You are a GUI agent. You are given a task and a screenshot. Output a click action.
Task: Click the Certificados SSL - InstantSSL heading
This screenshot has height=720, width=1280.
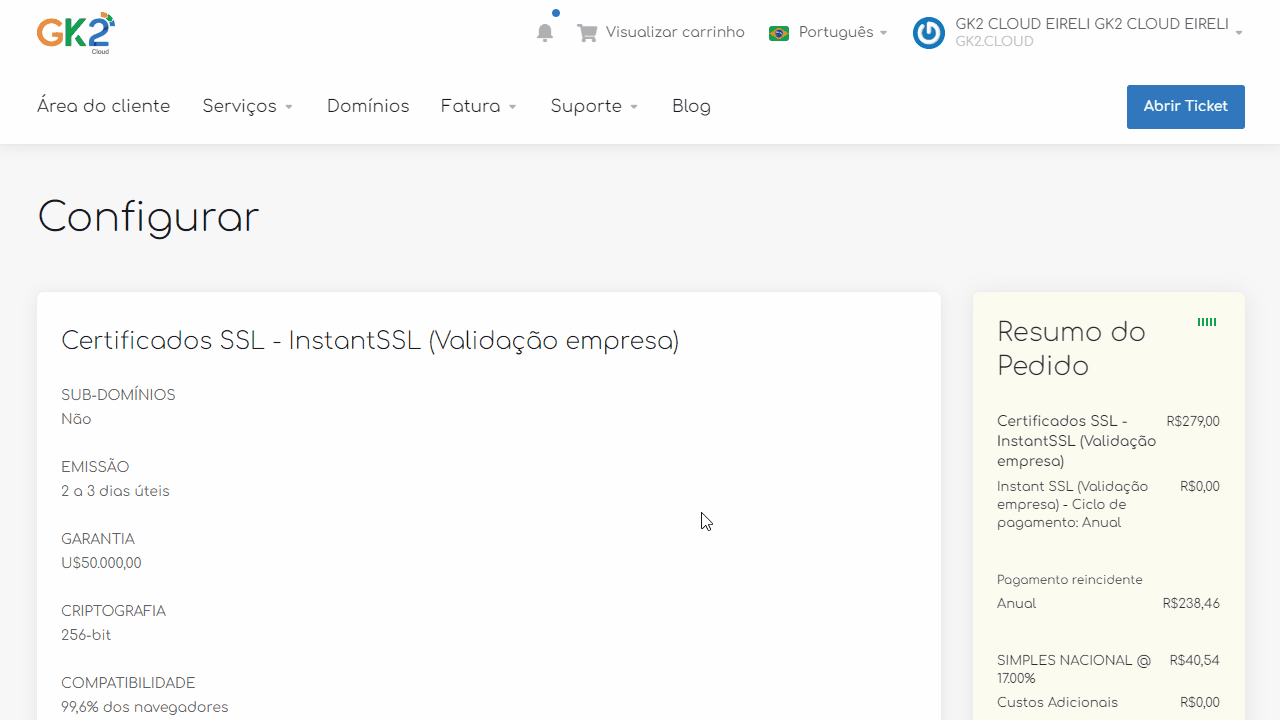(370, 341)
